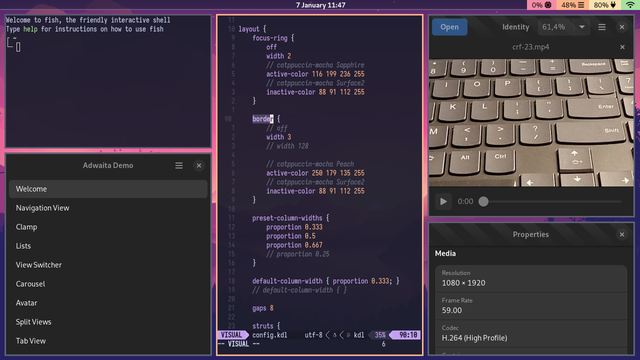Click the date and time in top bar
The width and height of the screenshot is (640, 360).
coord(320,5)
